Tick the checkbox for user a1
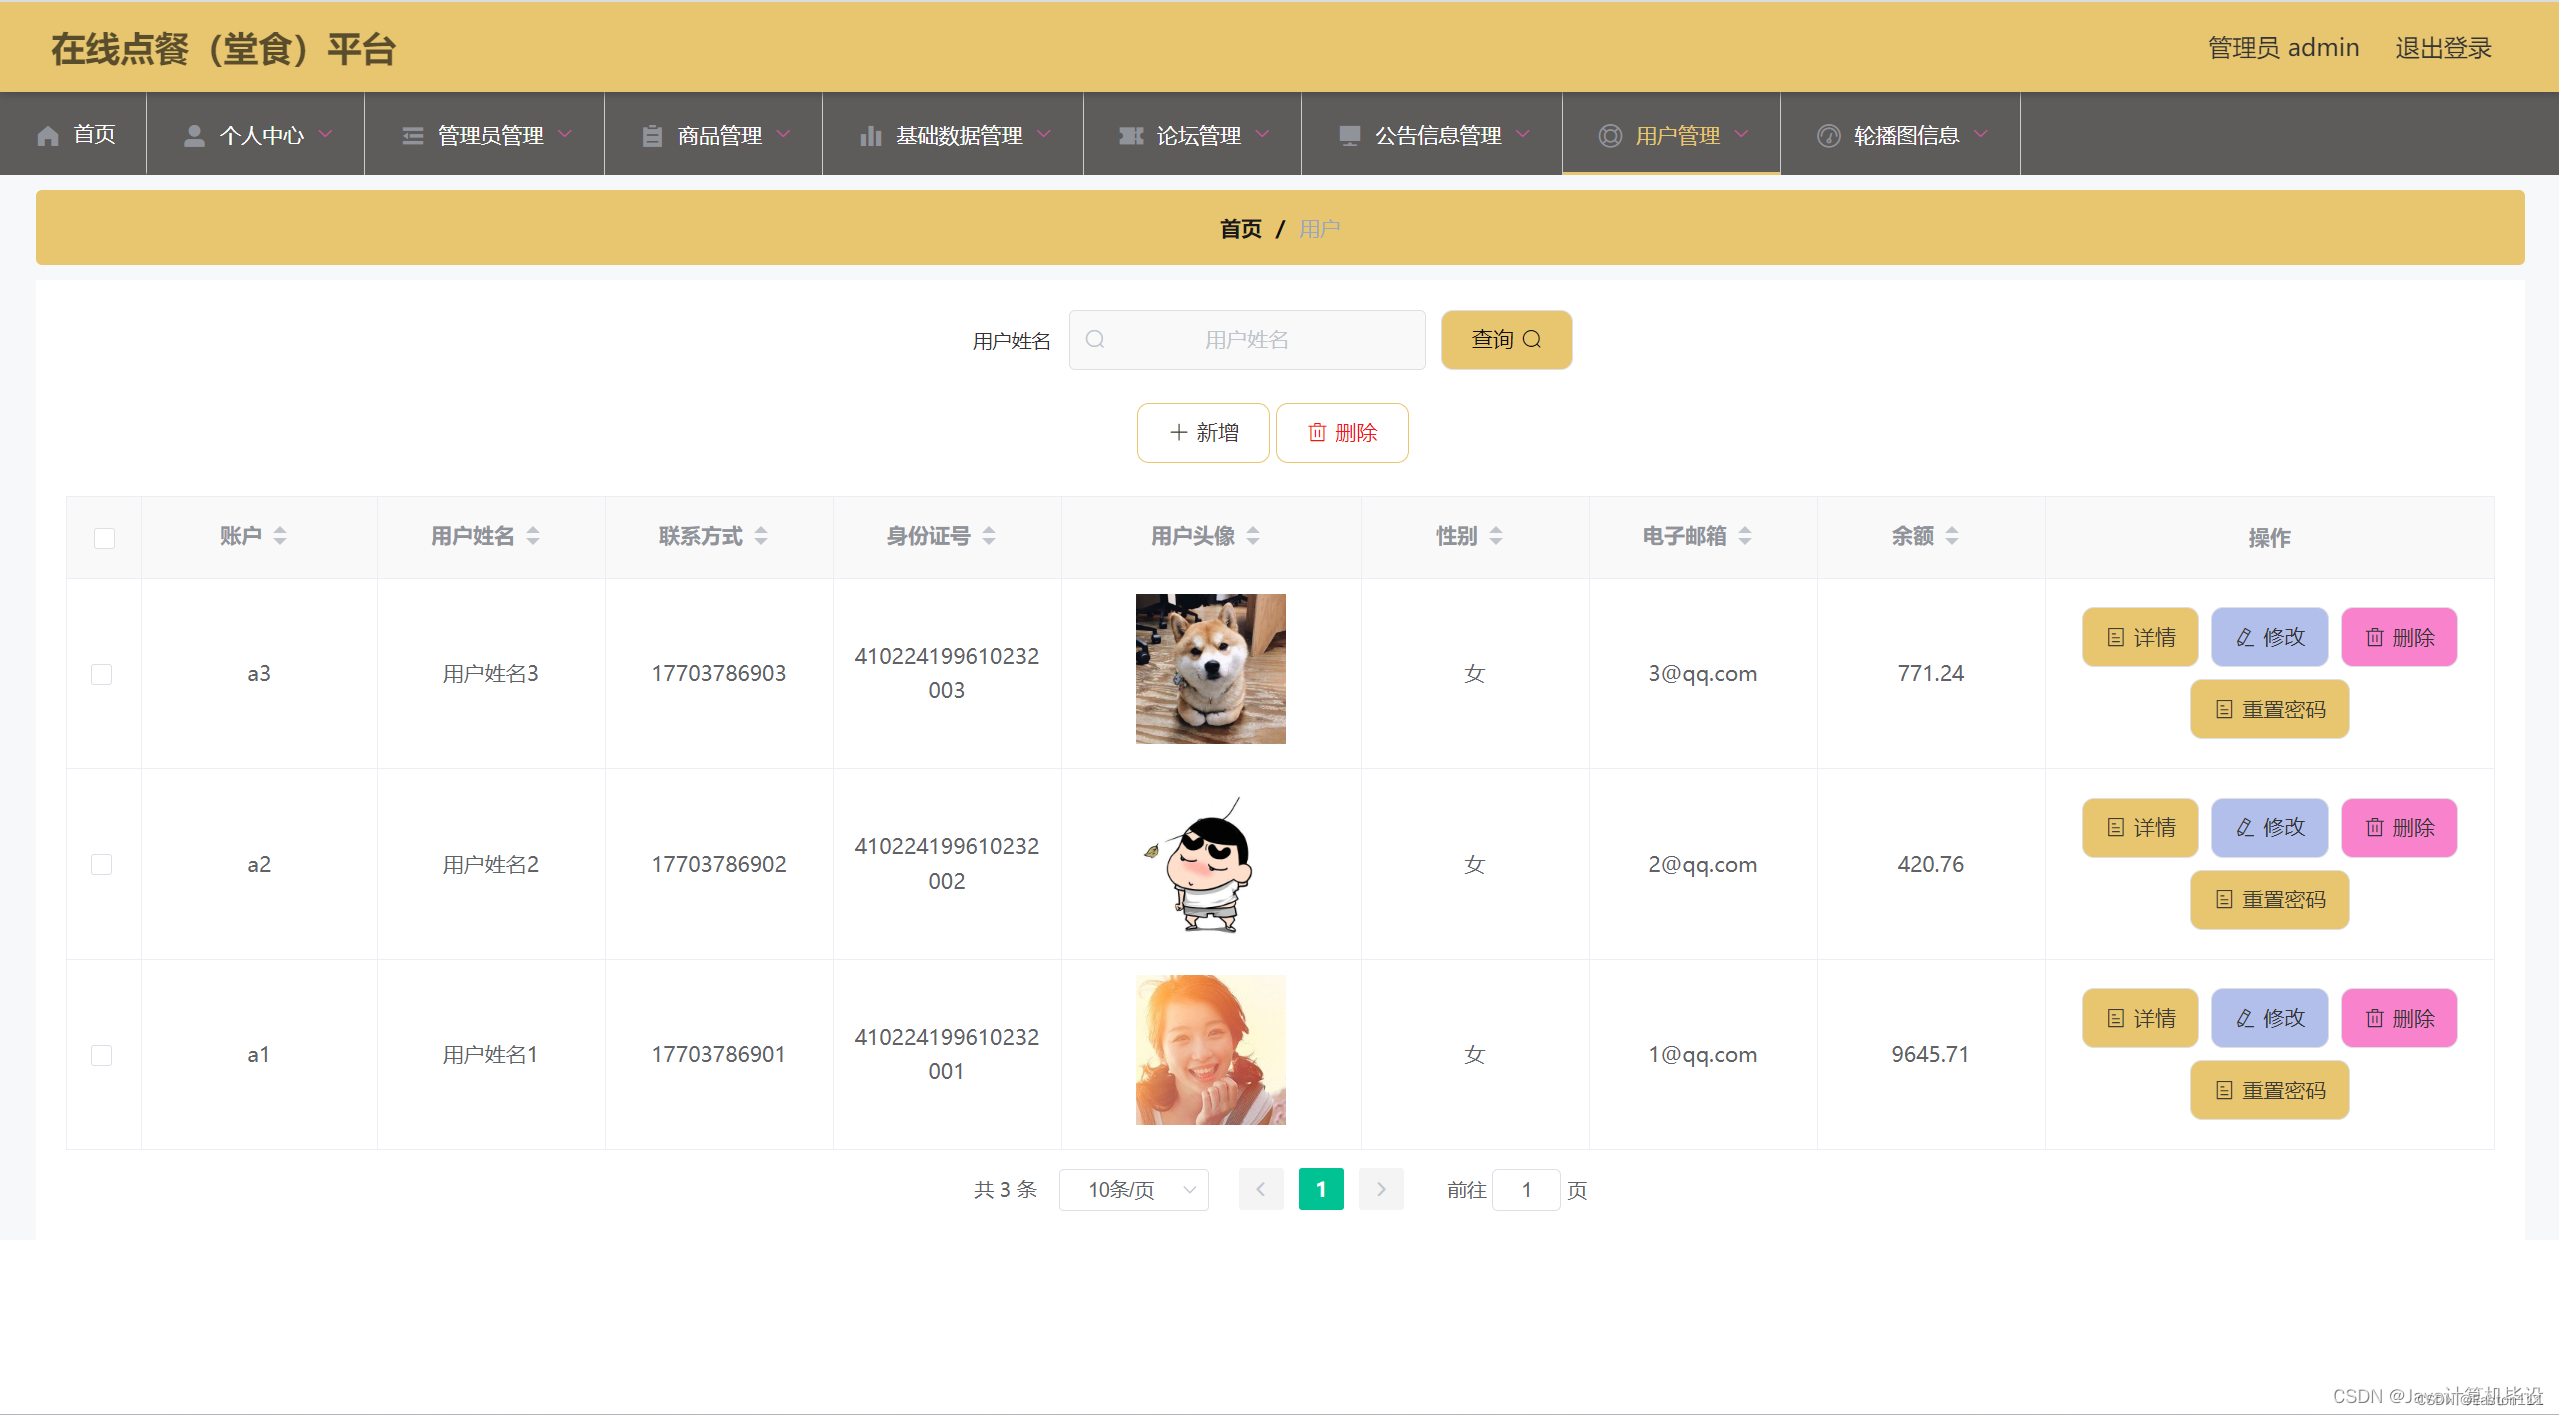This screenshot has width=2559, height=1415. click(x=102, y=1055)
